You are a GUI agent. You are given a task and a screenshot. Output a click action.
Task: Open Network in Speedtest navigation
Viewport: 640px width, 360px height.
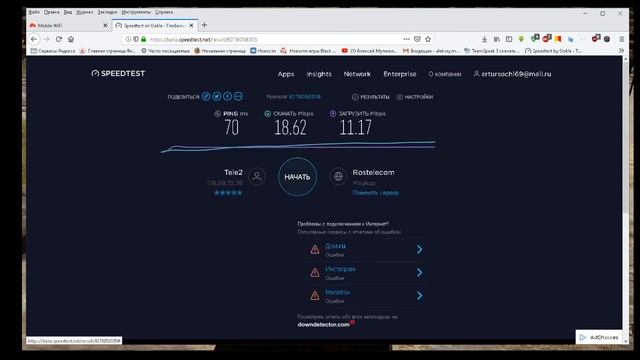pos(357,74)
